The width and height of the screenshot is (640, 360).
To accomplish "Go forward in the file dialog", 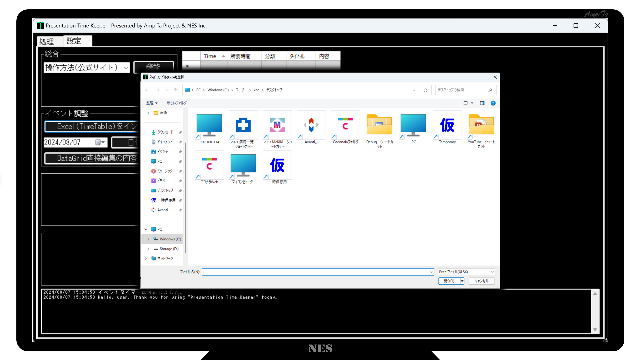I will (157, 90).
